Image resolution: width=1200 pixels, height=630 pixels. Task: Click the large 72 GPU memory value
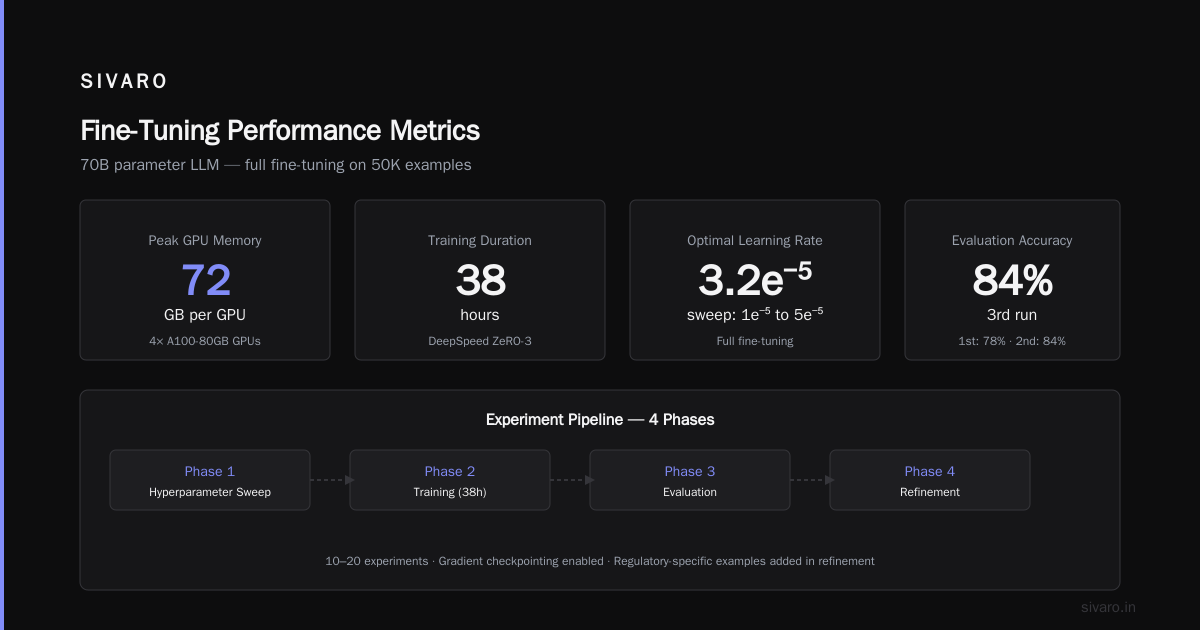pos(205,280)
